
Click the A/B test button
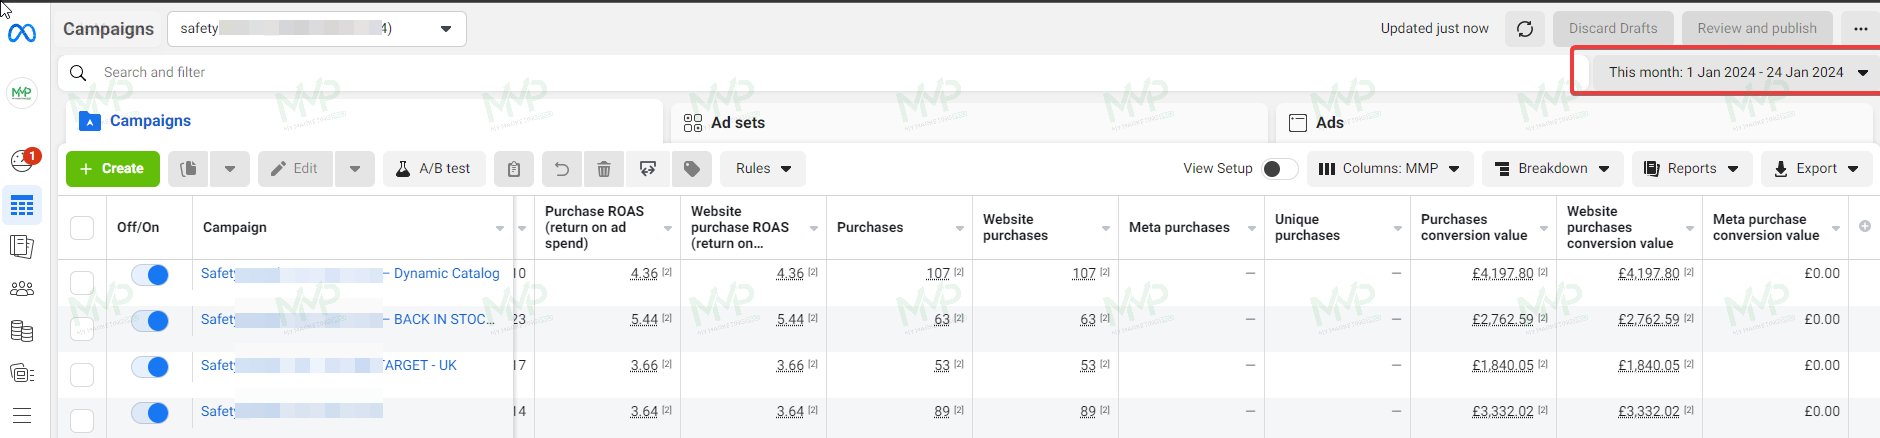[x=434, y=169]
